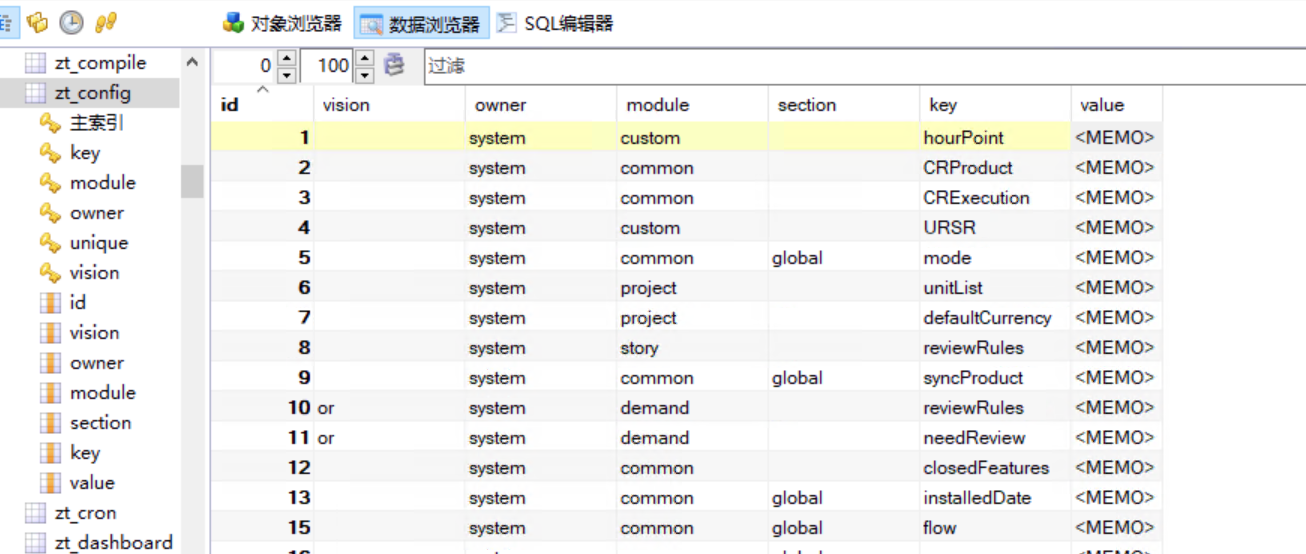The width and height of the screenshot is (1306, 554).
Task: Open the 对象浏览器 tab
Action: click(282, 23)
